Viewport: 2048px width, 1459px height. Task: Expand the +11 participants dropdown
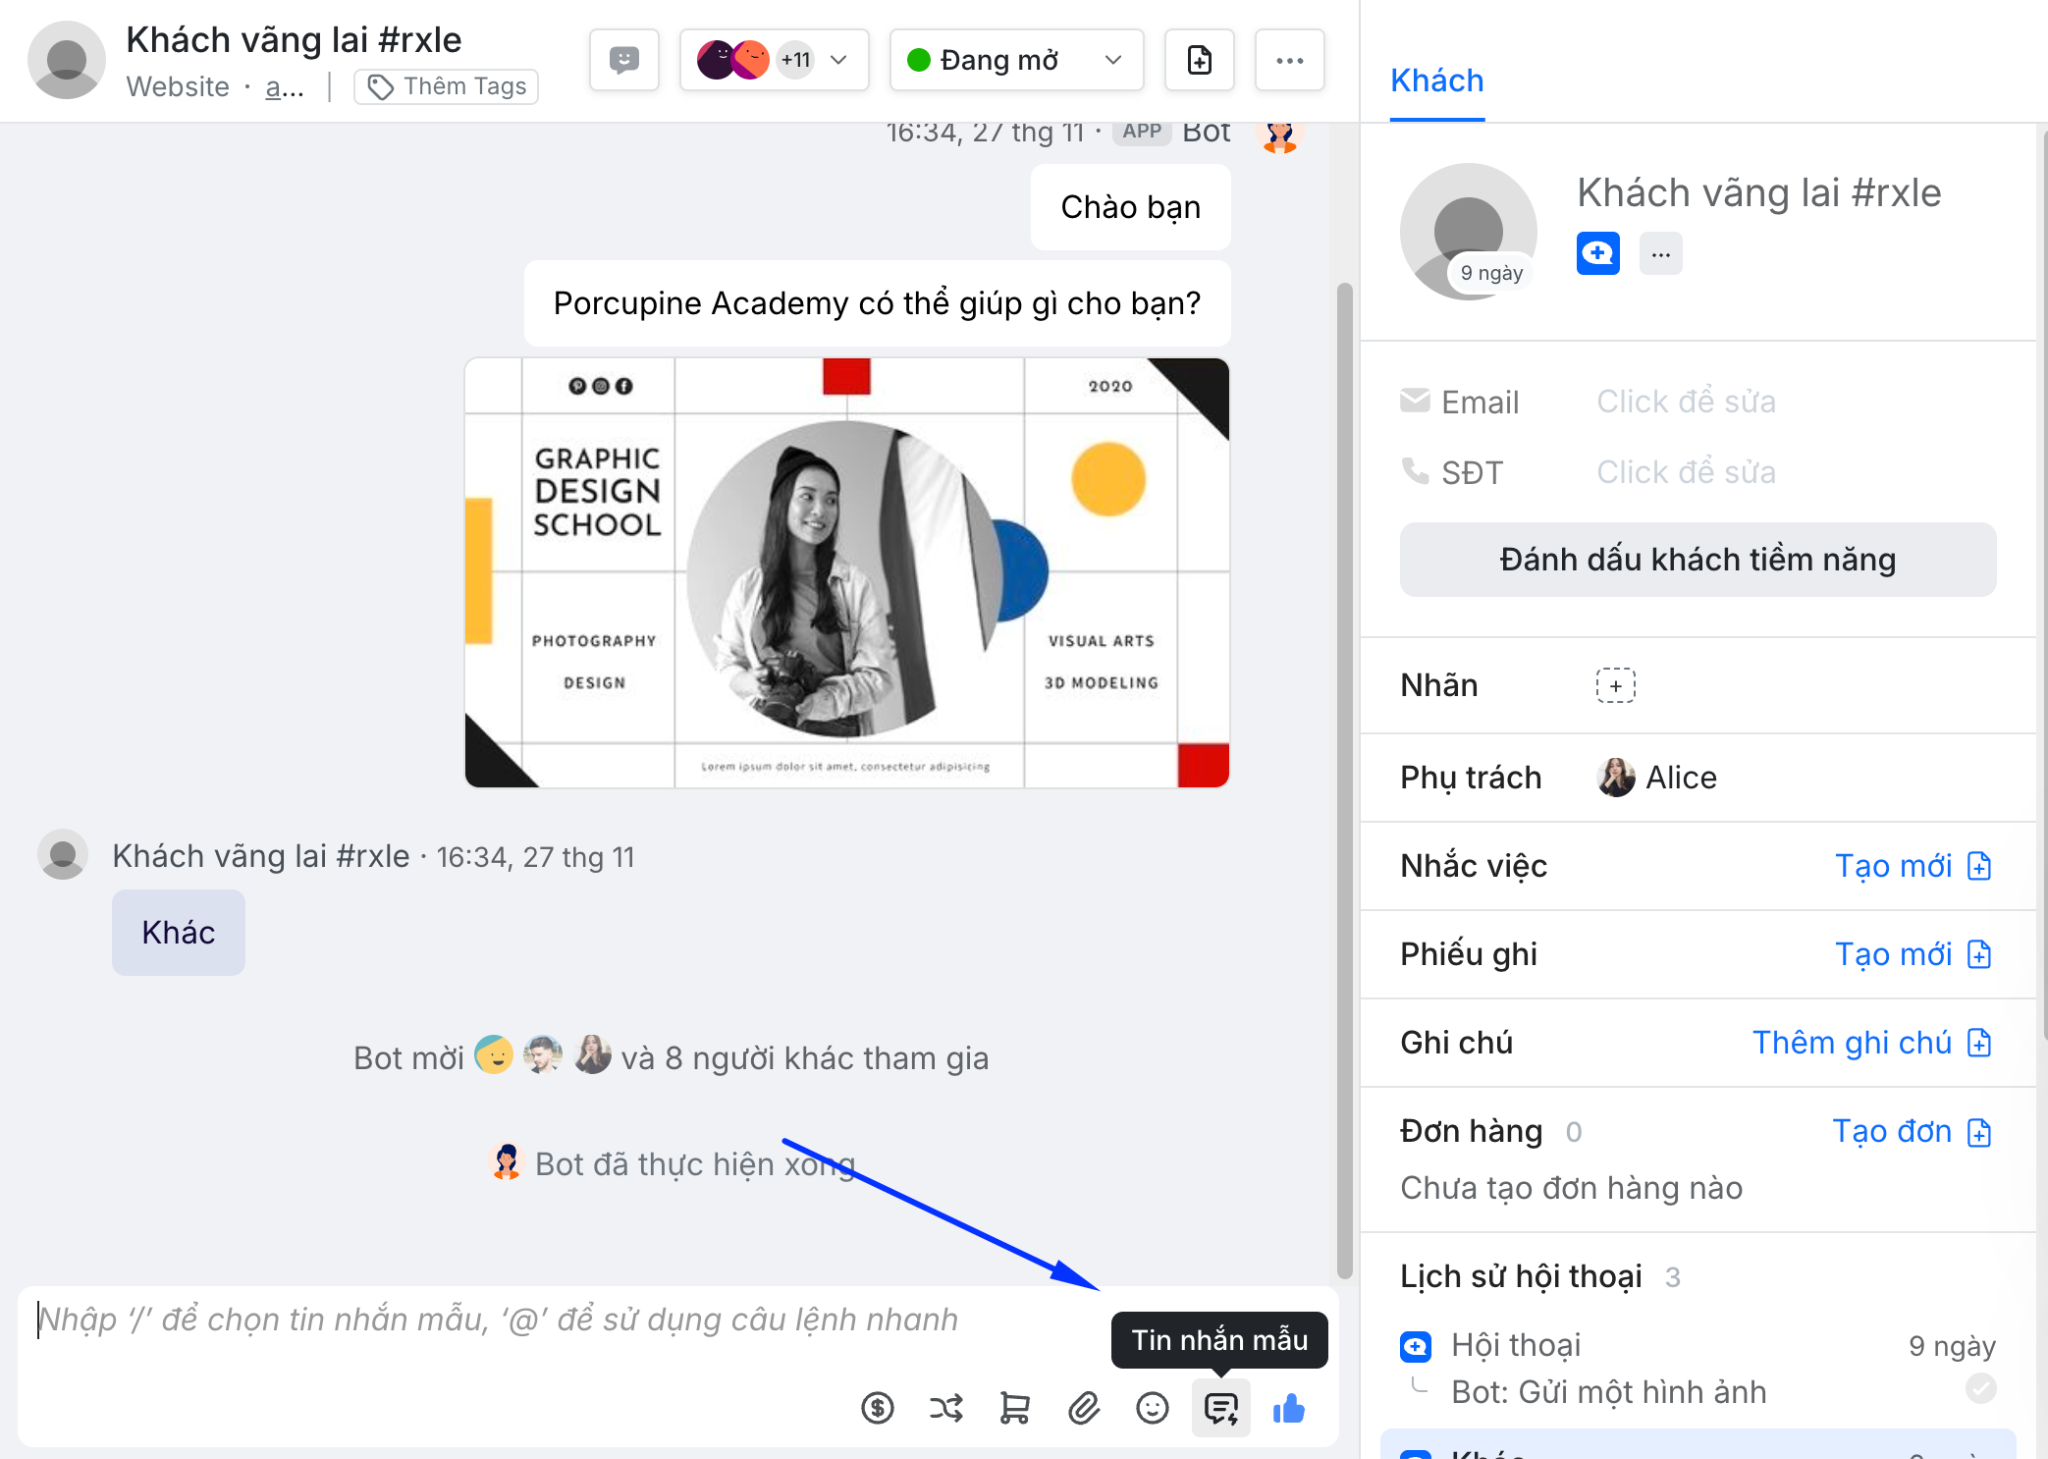[x=774, y=60]
